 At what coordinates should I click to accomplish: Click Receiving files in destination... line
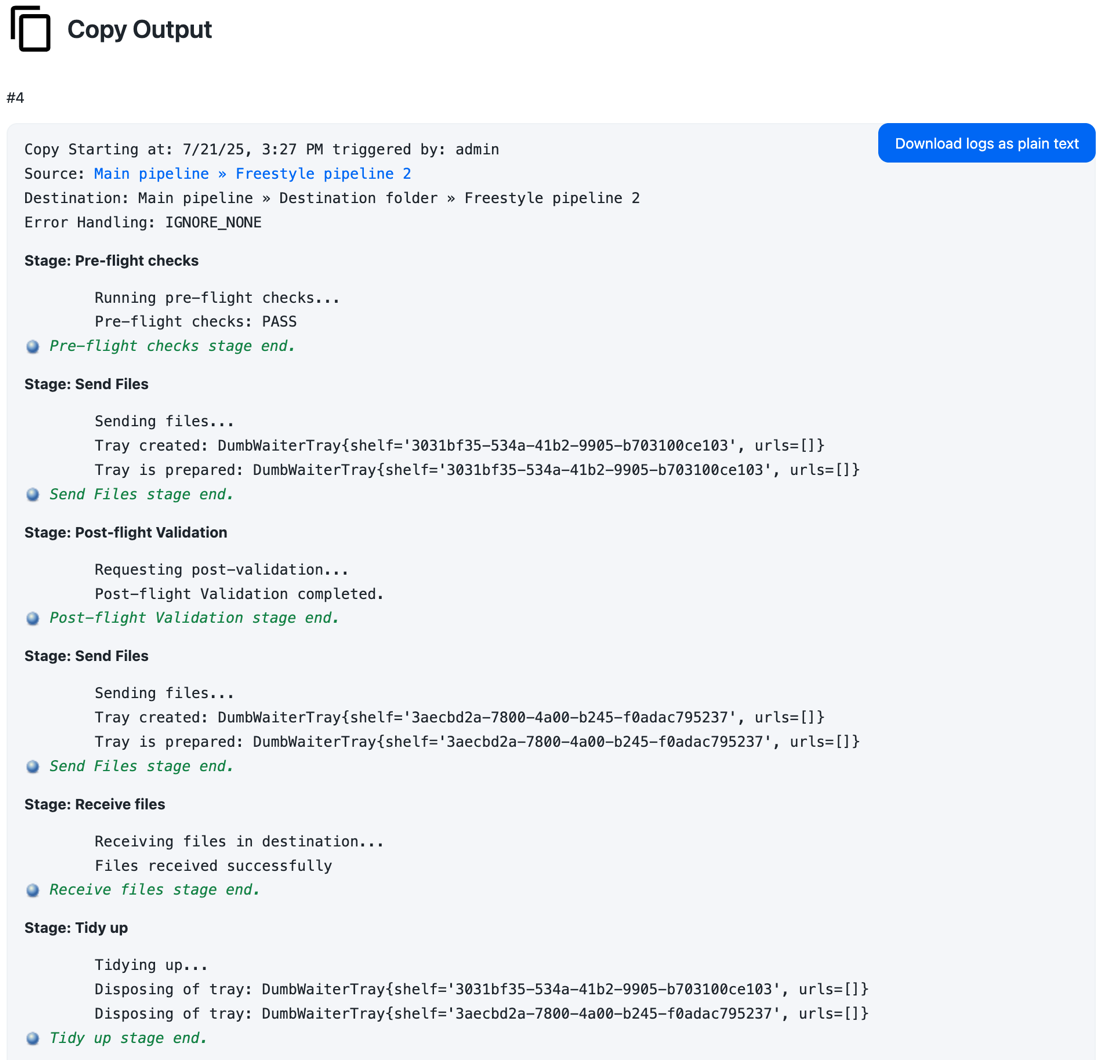click(239, 841)
